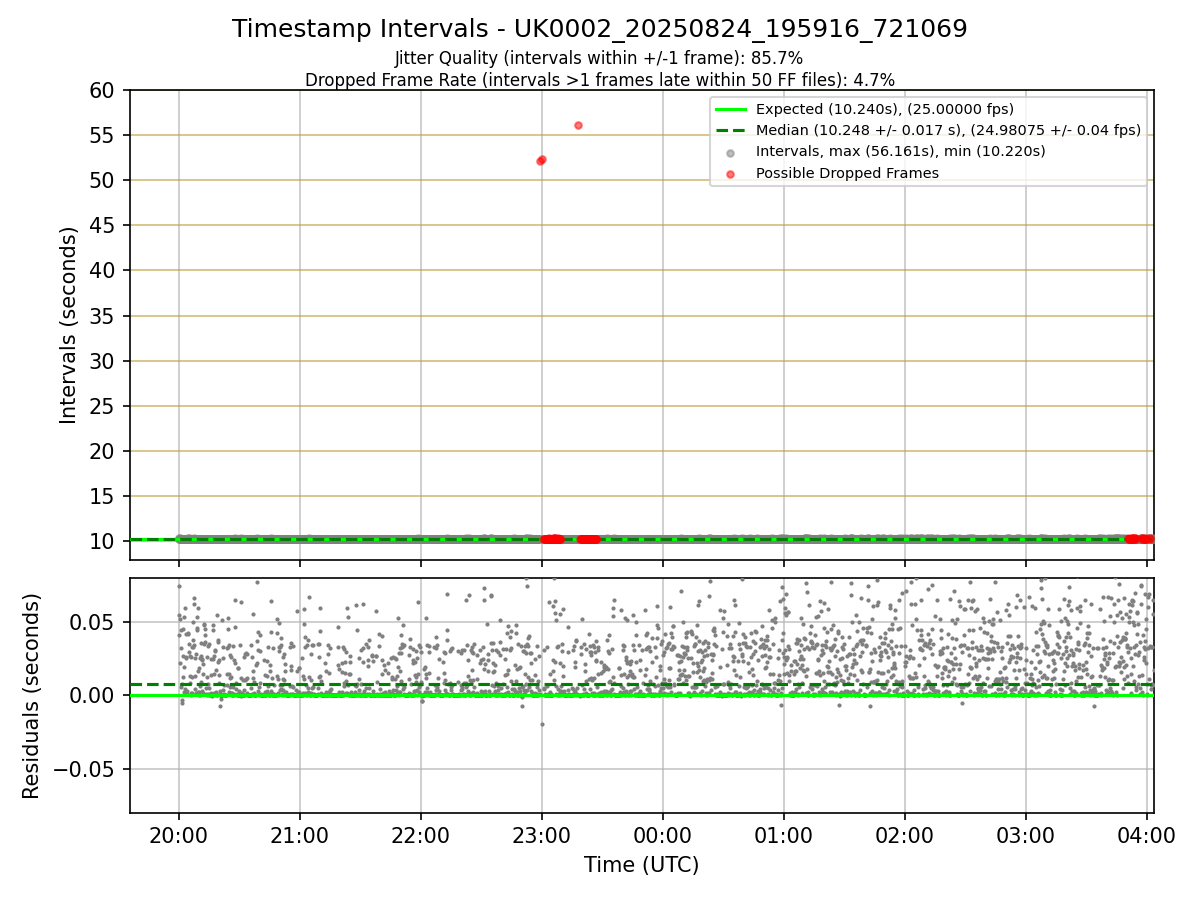Click the '45' interval axis tick label
The height and width of the screenshot is (900, 1200).
click(103, 226)
